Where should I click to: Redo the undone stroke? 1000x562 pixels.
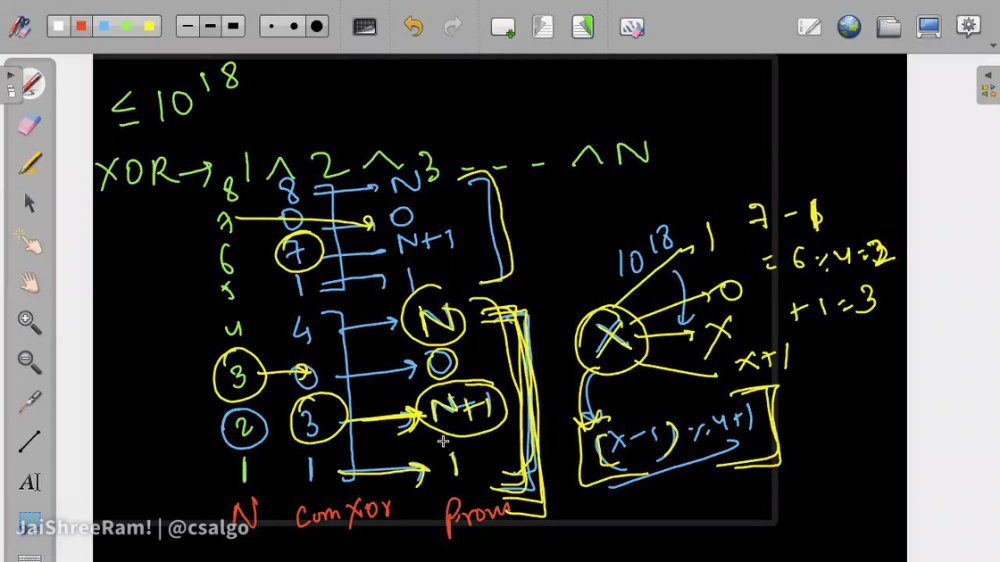point(453,27)
